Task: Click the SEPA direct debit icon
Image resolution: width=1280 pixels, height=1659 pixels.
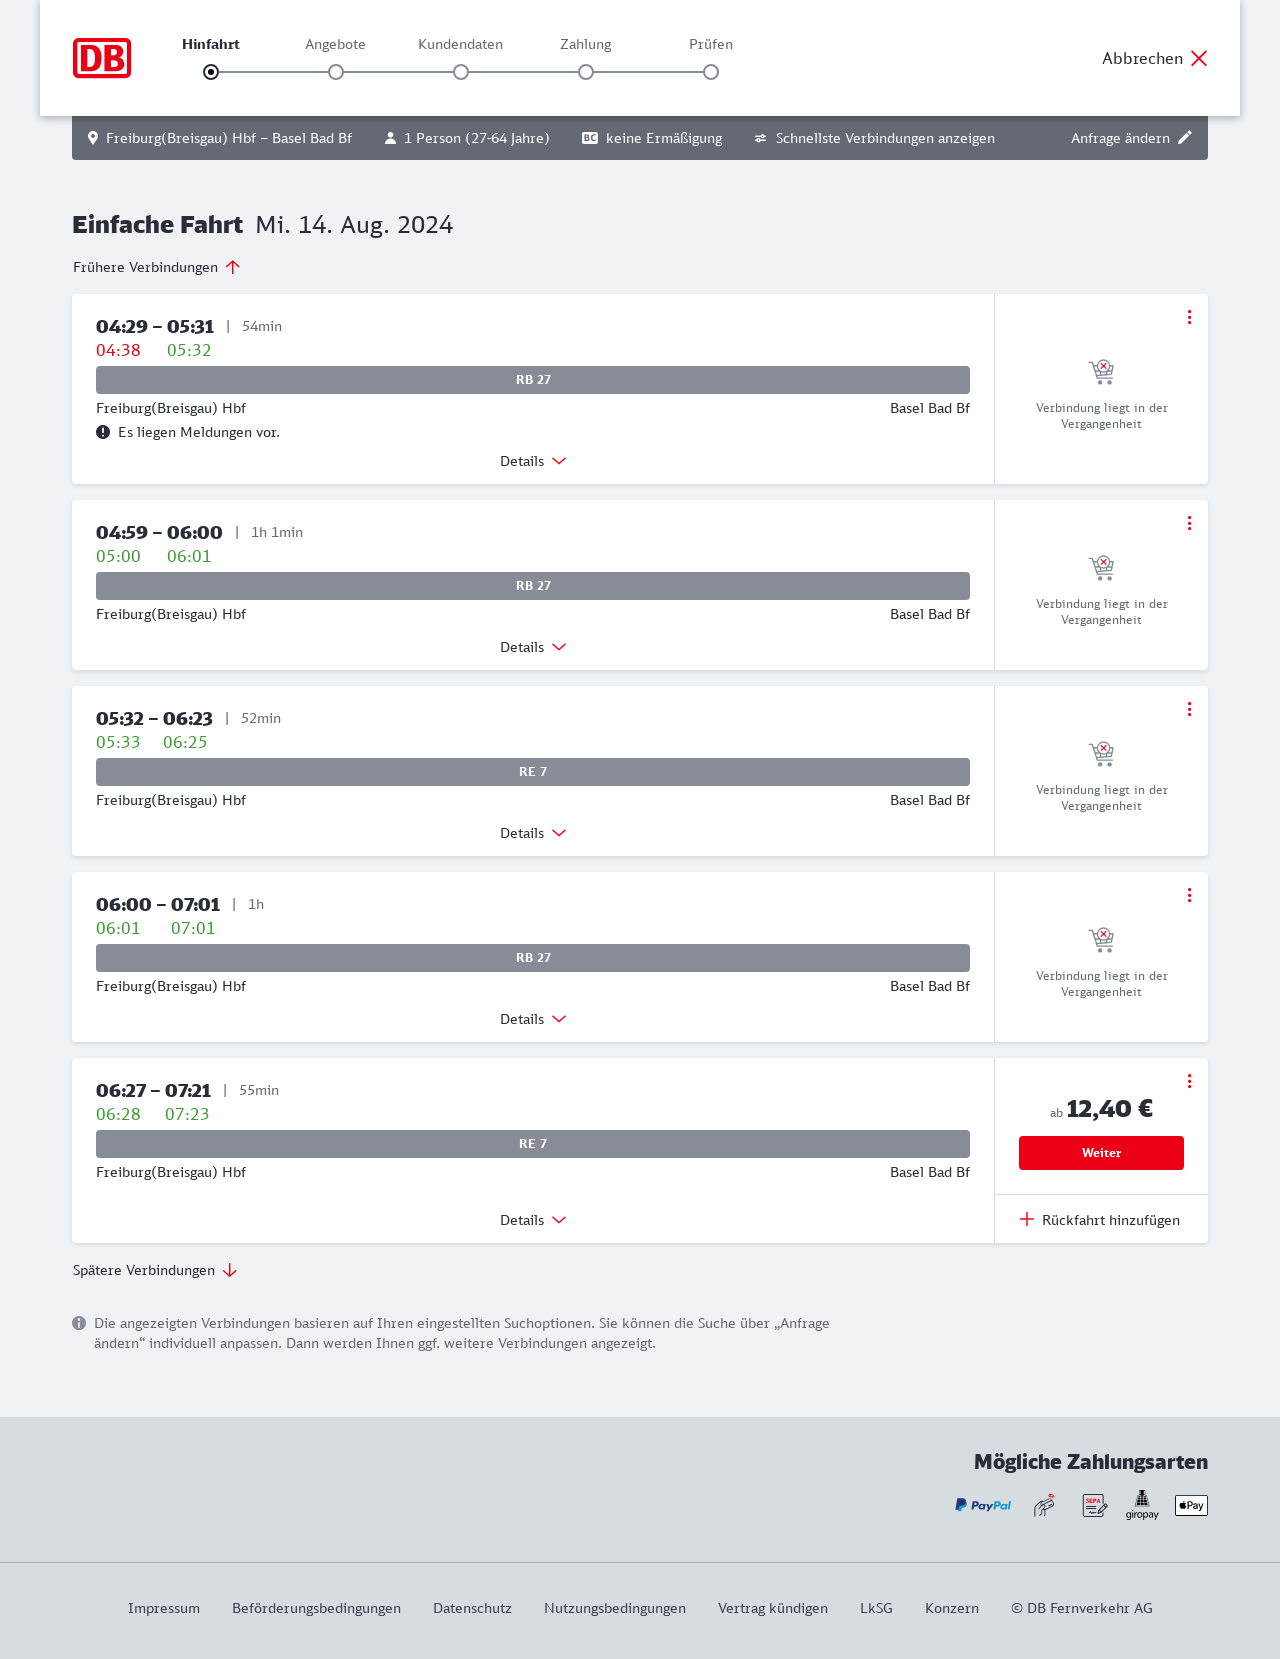Action: coord(1094,1505)
